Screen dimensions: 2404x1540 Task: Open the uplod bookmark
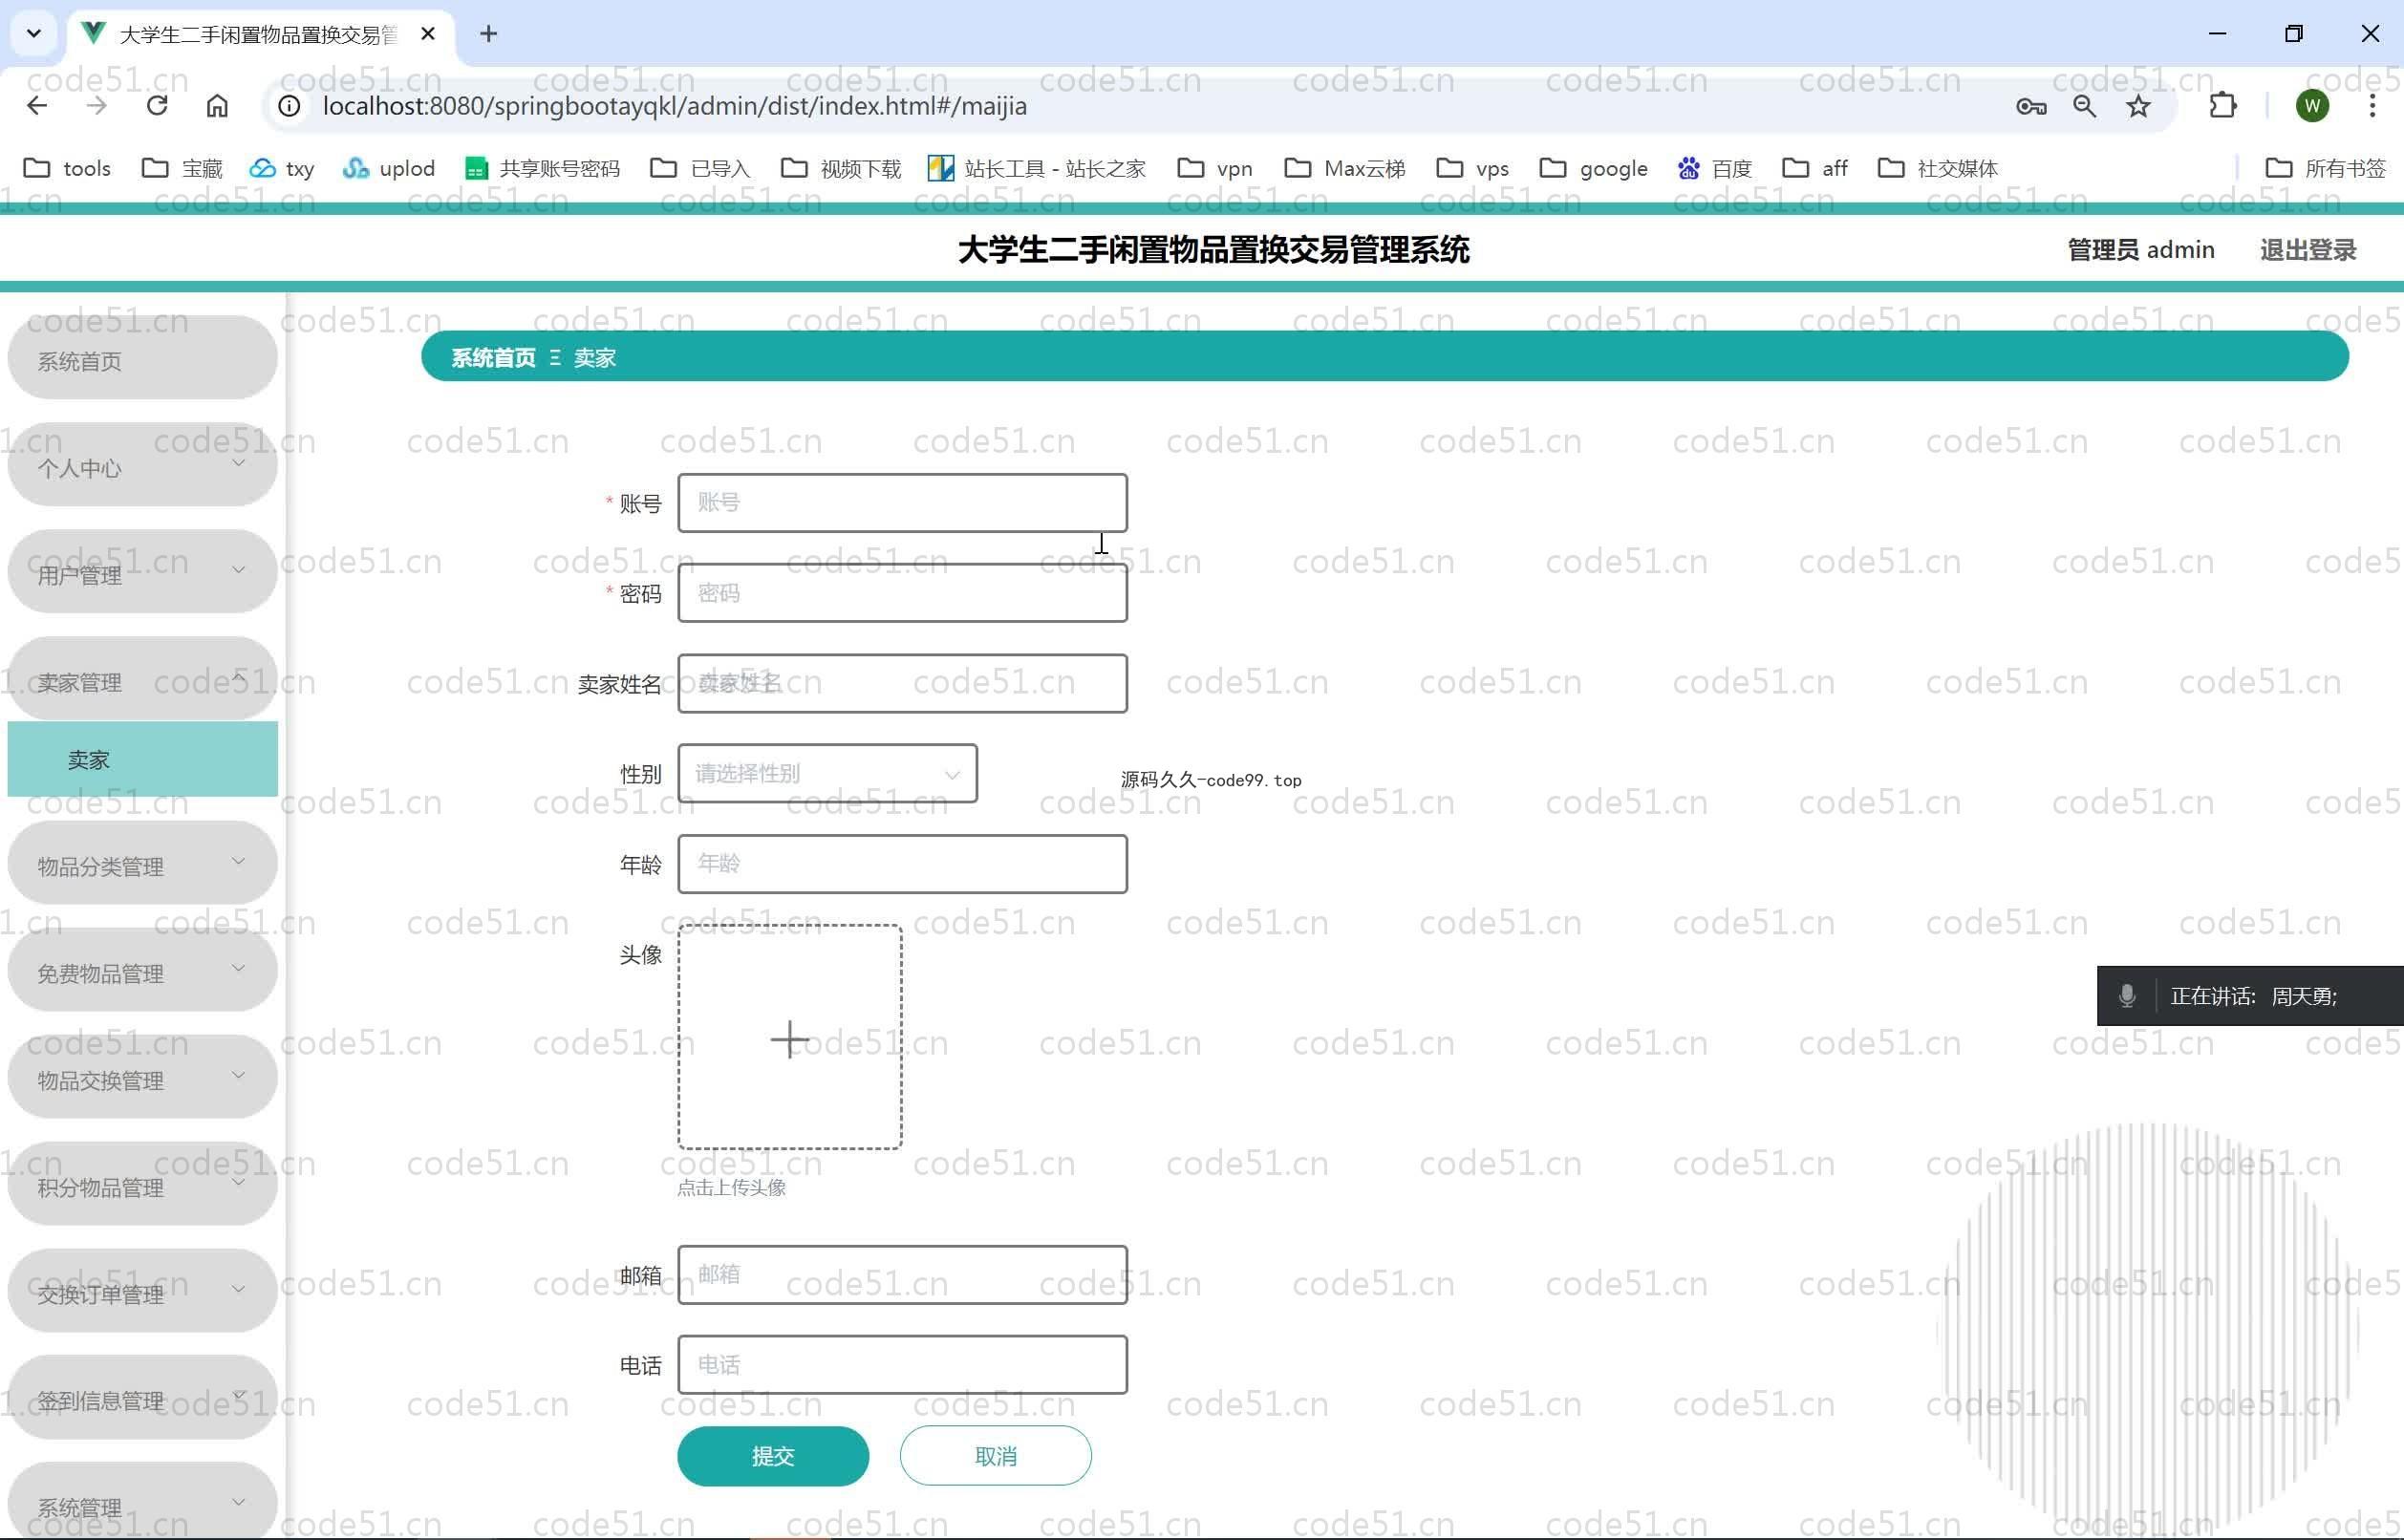click(389, 168)
